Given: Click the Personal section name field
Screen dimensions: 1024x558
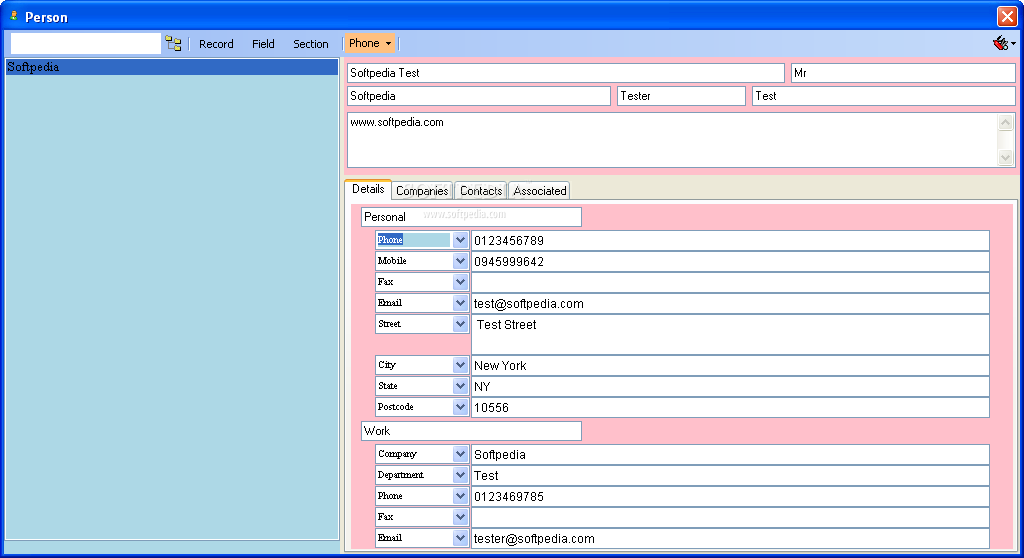Looking at the screenshot, I should (471, 217).
